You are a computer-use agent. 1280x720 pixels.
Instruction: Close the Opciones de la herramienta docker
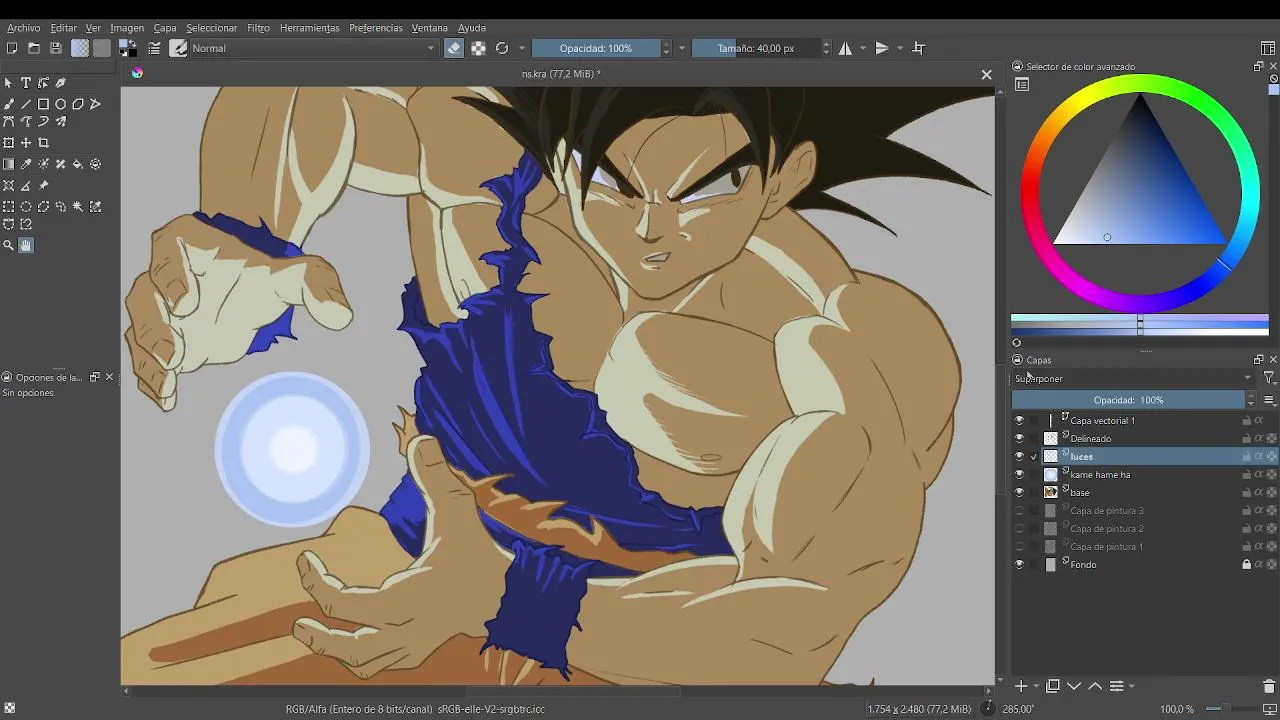point(109,377)
